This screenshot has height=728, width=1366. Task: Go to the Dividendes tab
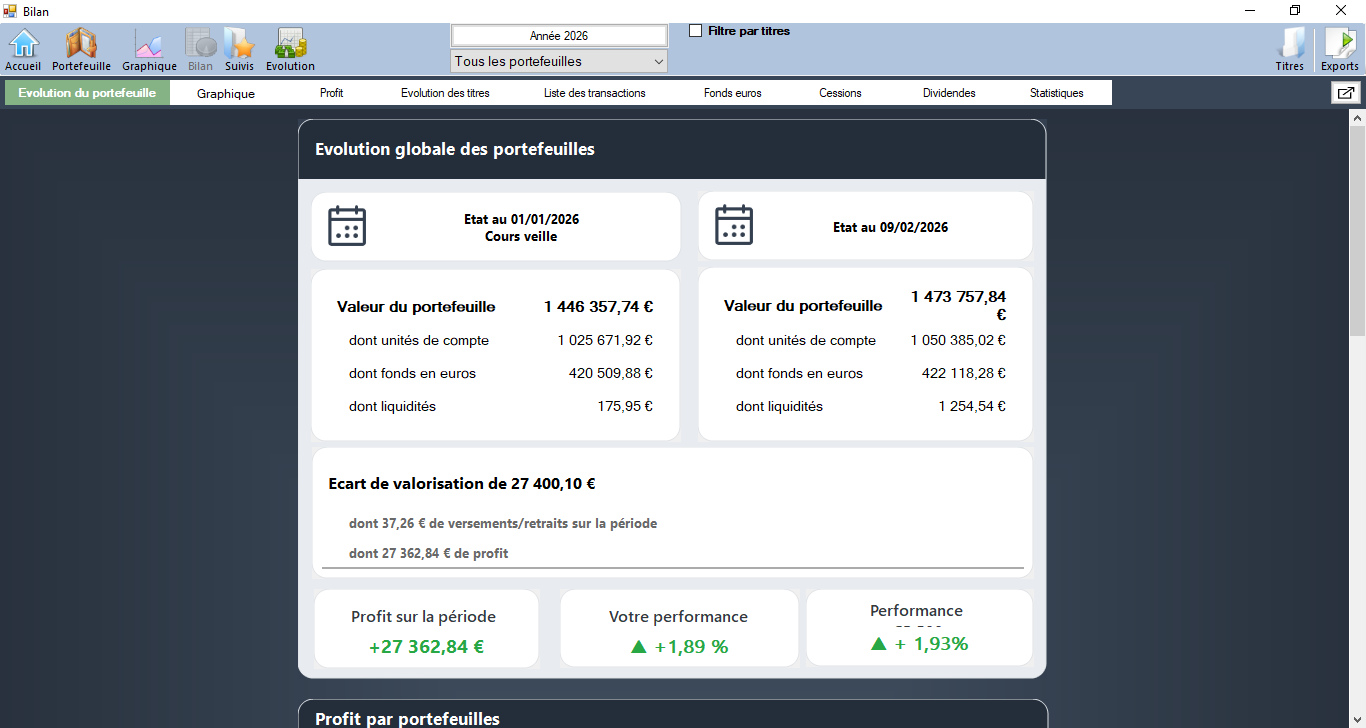click(x=949, y=93)
